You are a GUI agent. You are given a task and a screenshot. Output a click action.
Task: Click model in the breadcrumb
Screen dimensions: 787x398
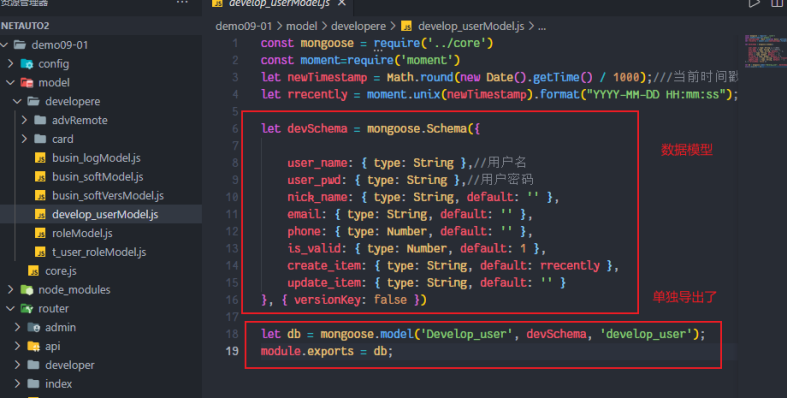pyautogui.click(x=302, y=26)
